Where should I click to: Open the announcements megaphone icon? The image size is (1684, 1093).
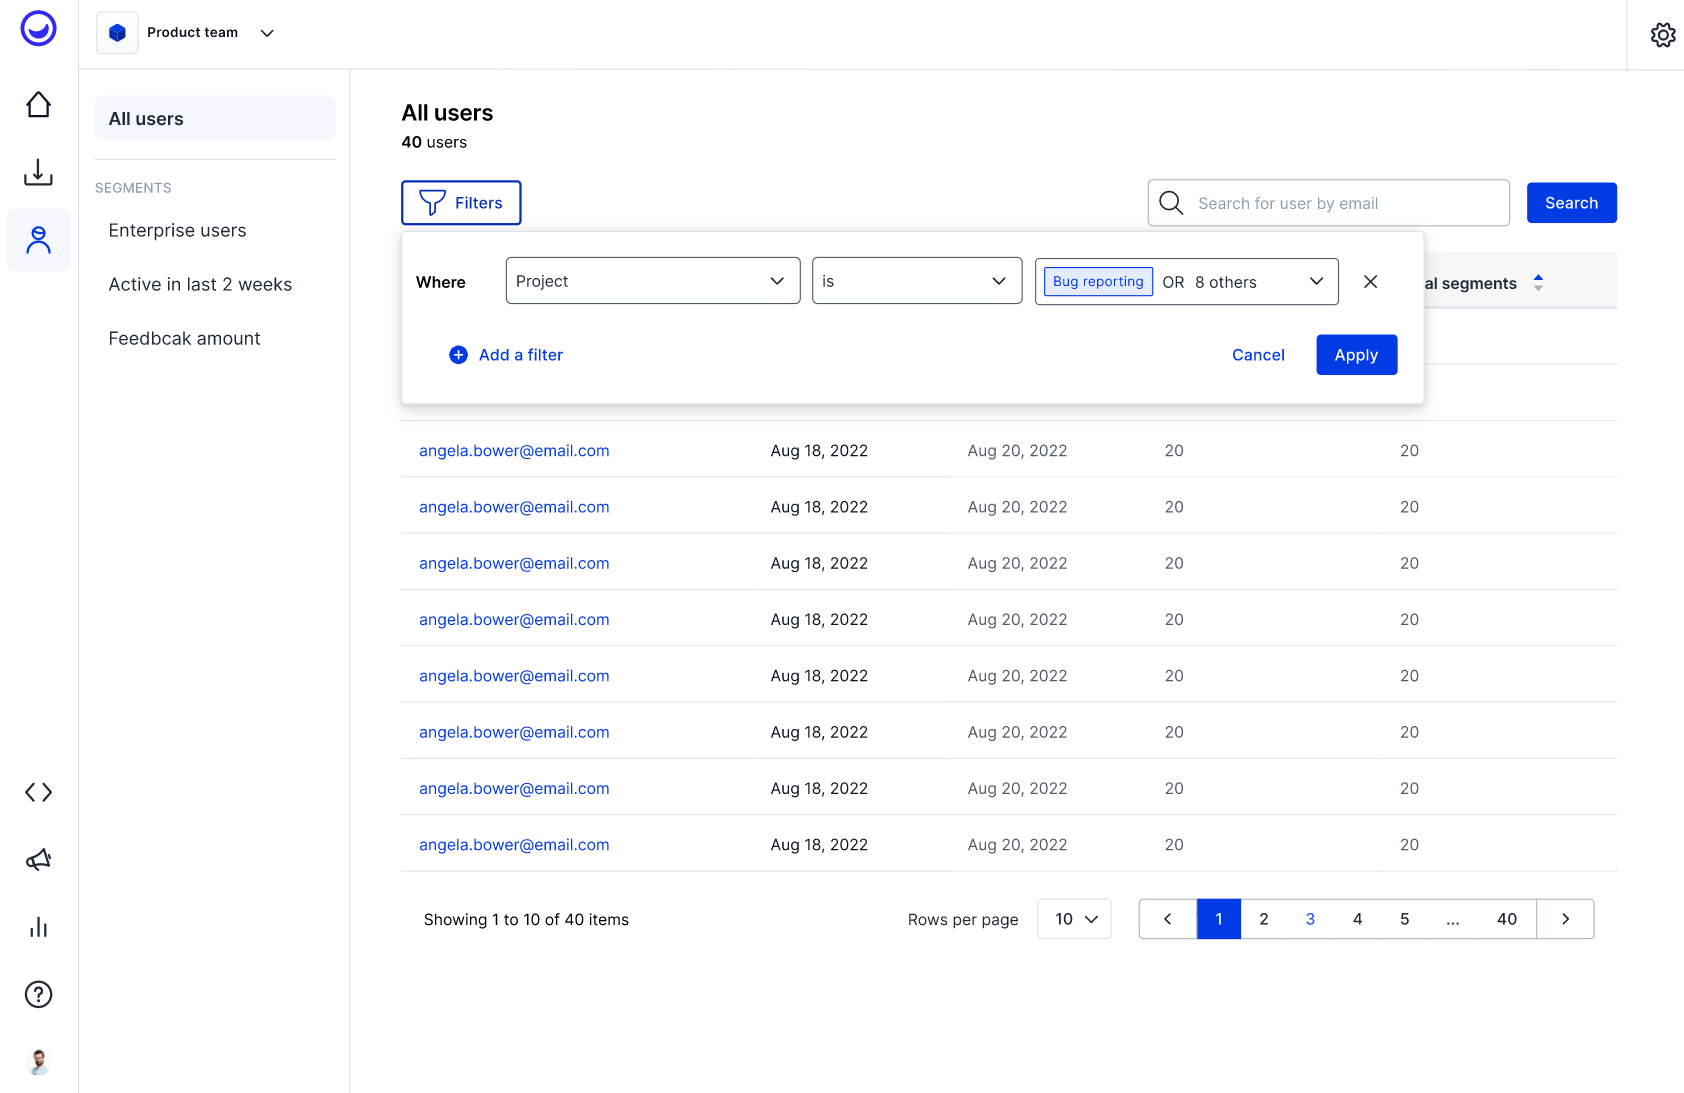(x=38, y=860)
